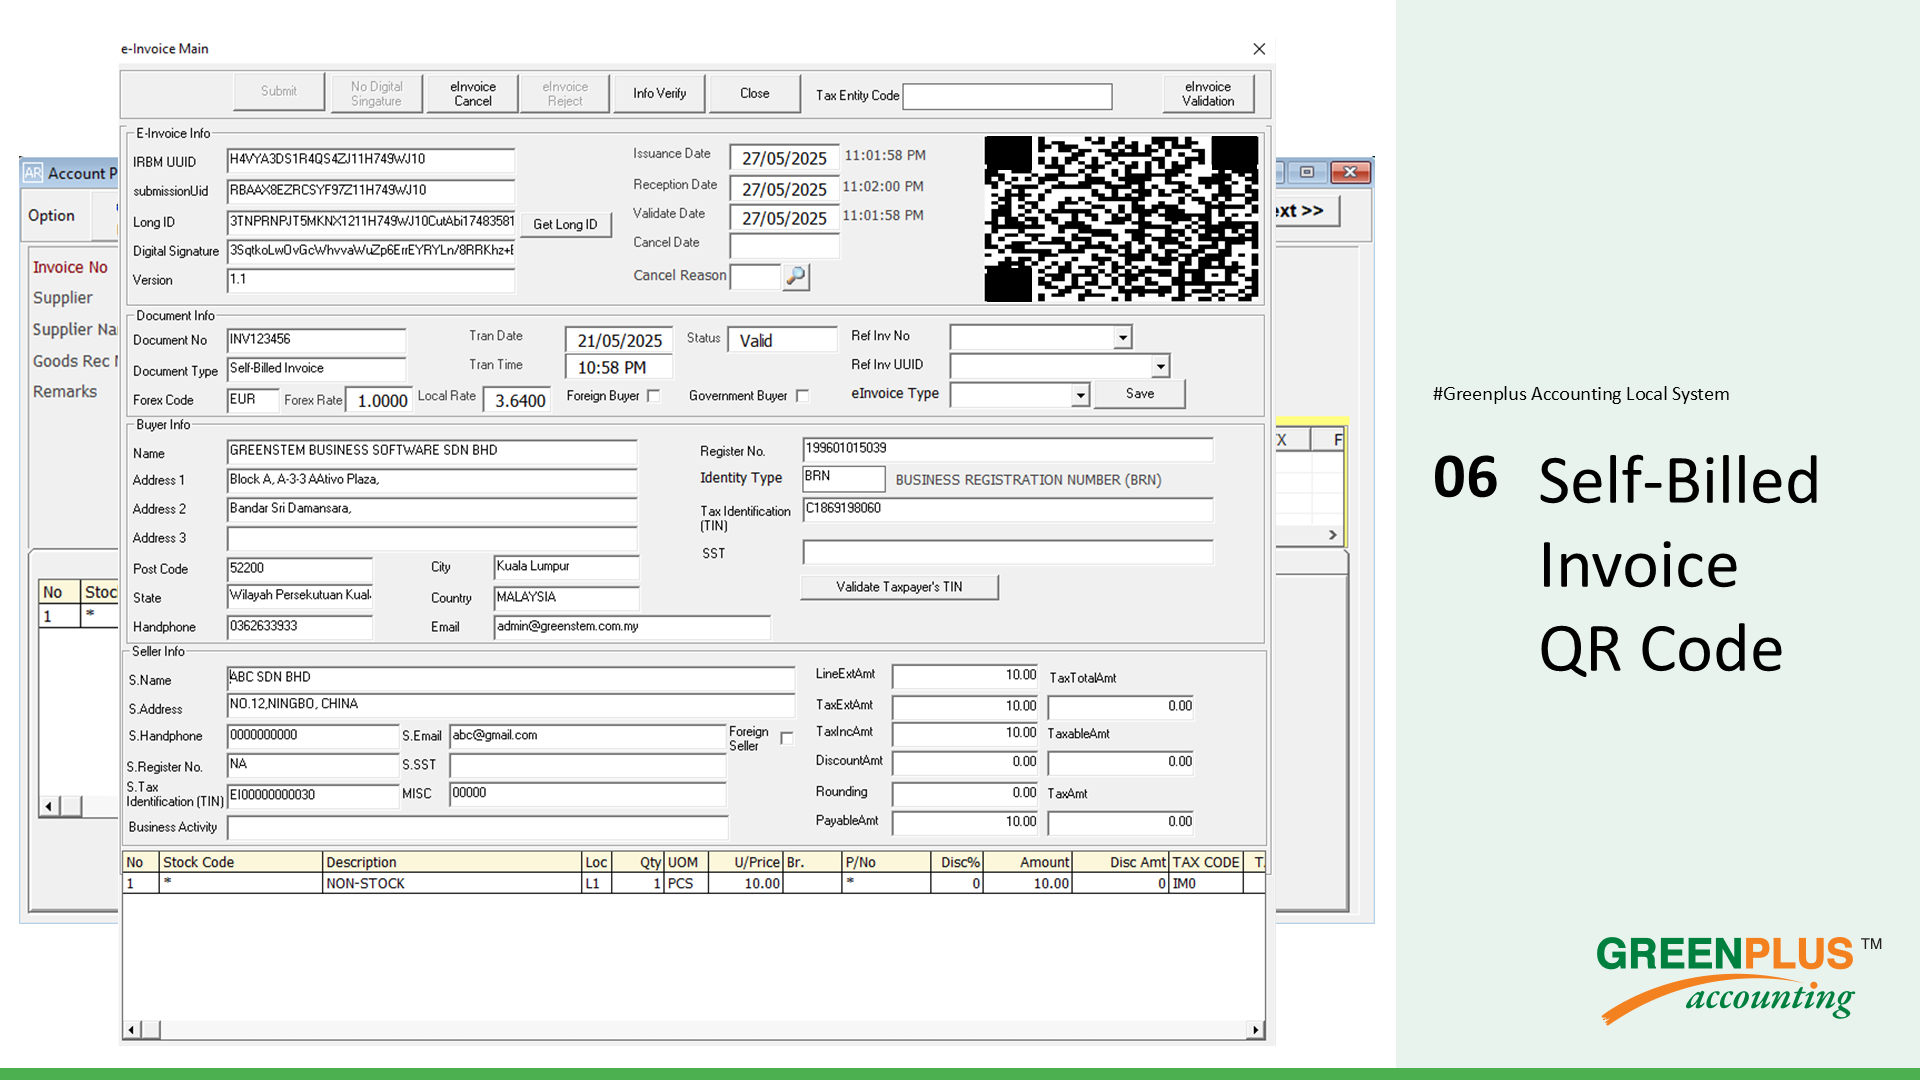Click the Account window icon in background

click(33, 173)
